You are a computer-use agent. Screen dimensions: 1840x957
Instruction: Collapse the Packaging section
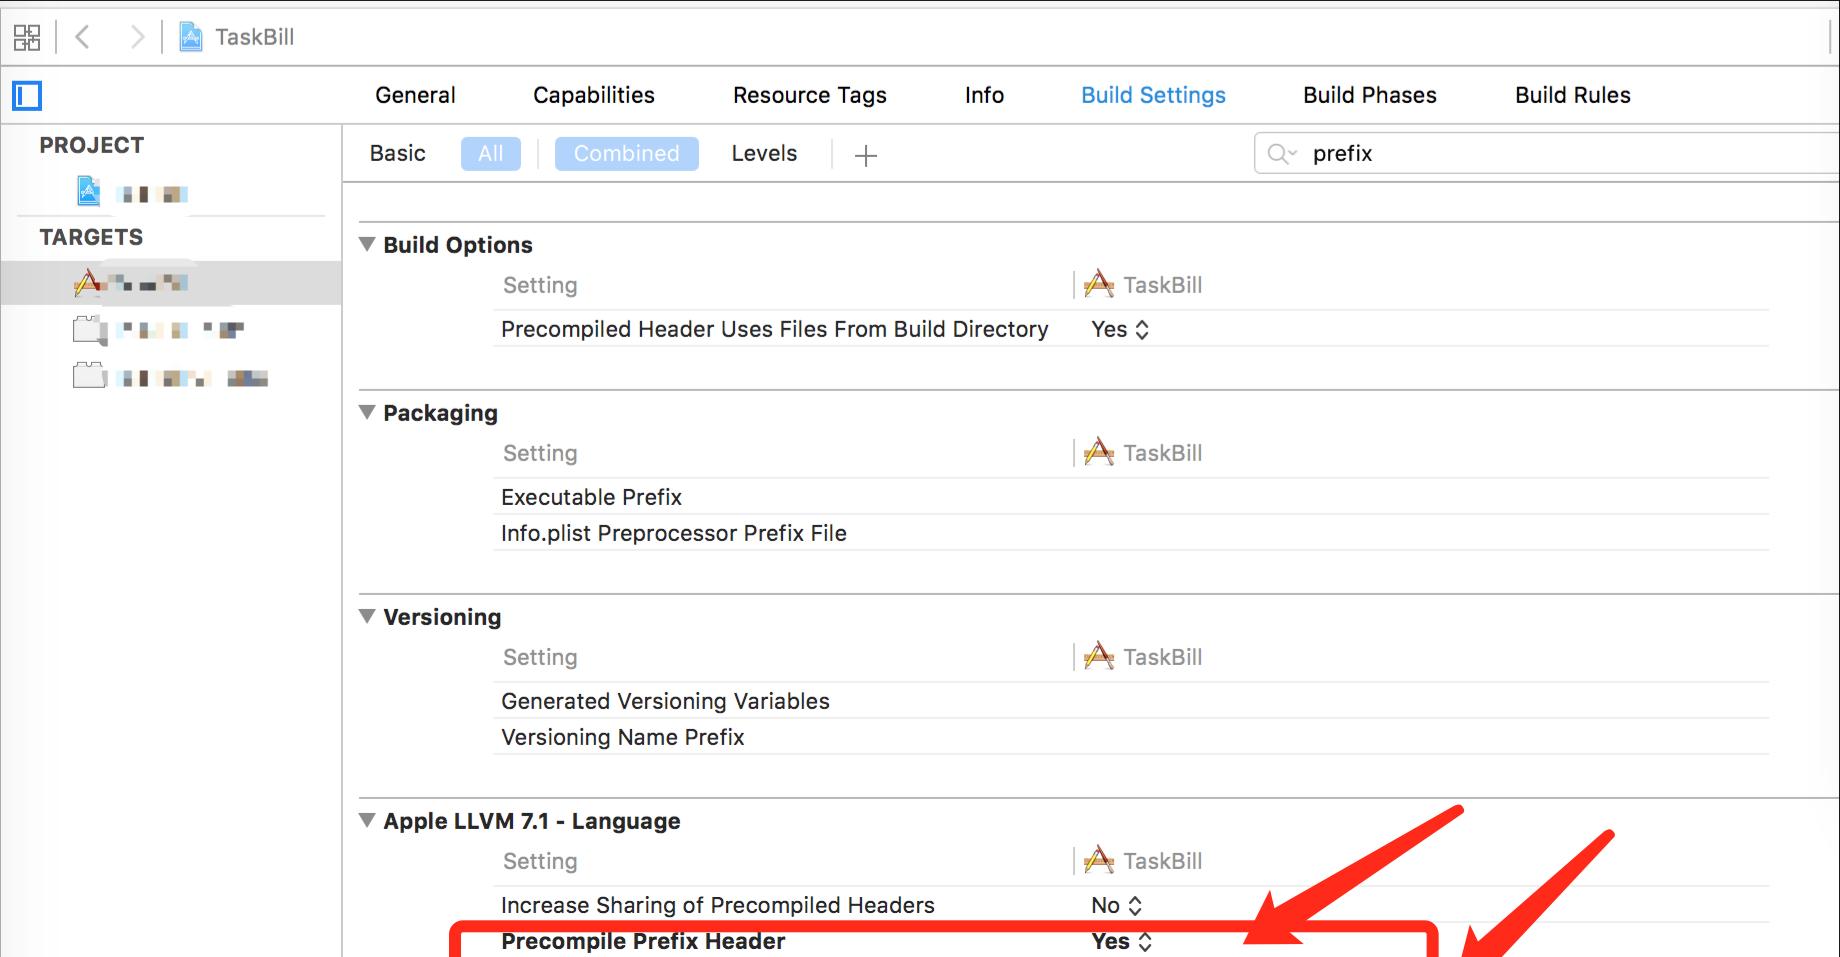[367, 412]
